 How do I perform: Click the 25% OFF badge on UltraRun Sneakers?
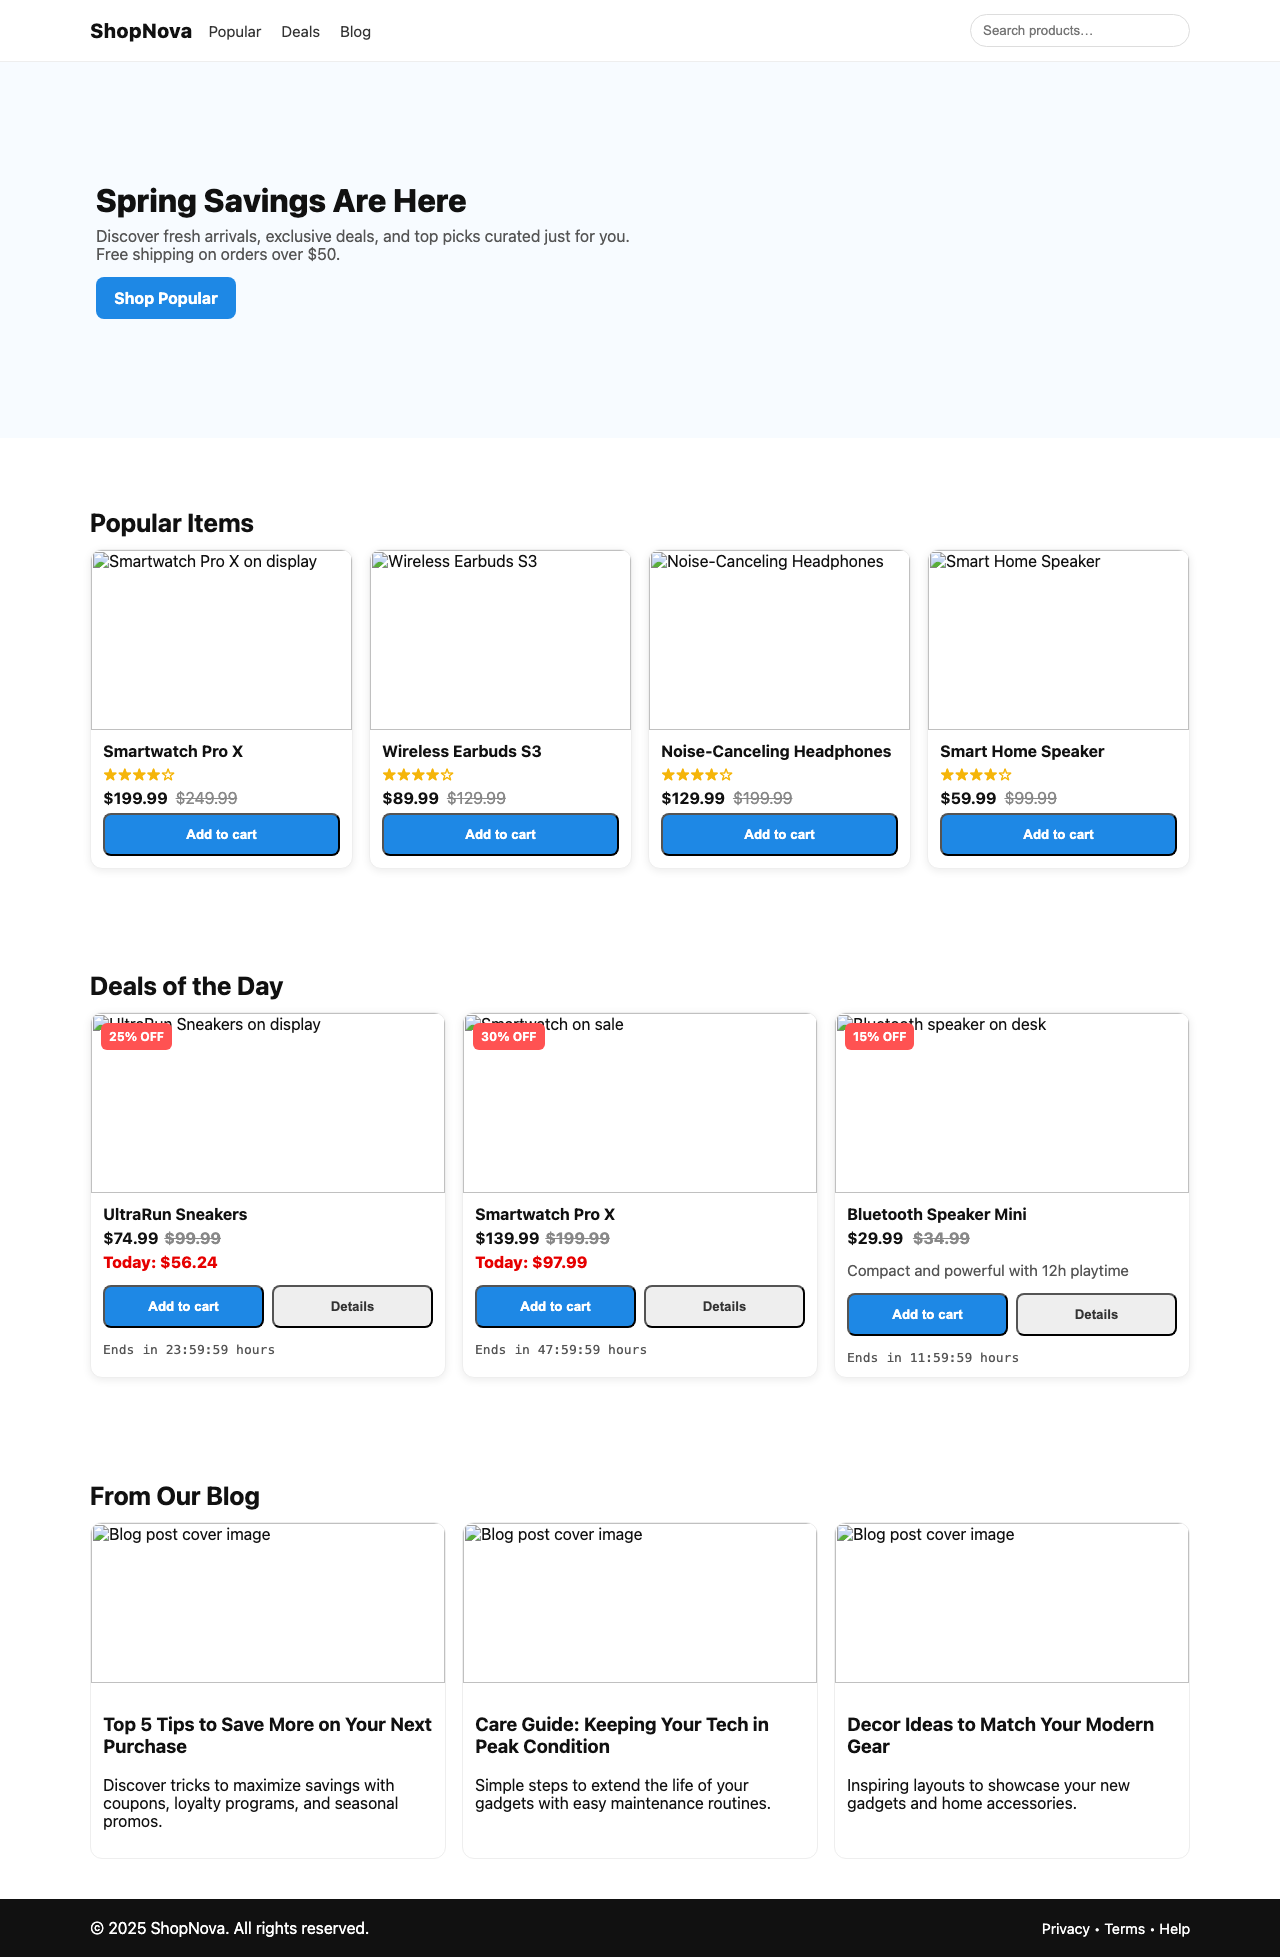pyautogui.click(x=136, y=1036)
